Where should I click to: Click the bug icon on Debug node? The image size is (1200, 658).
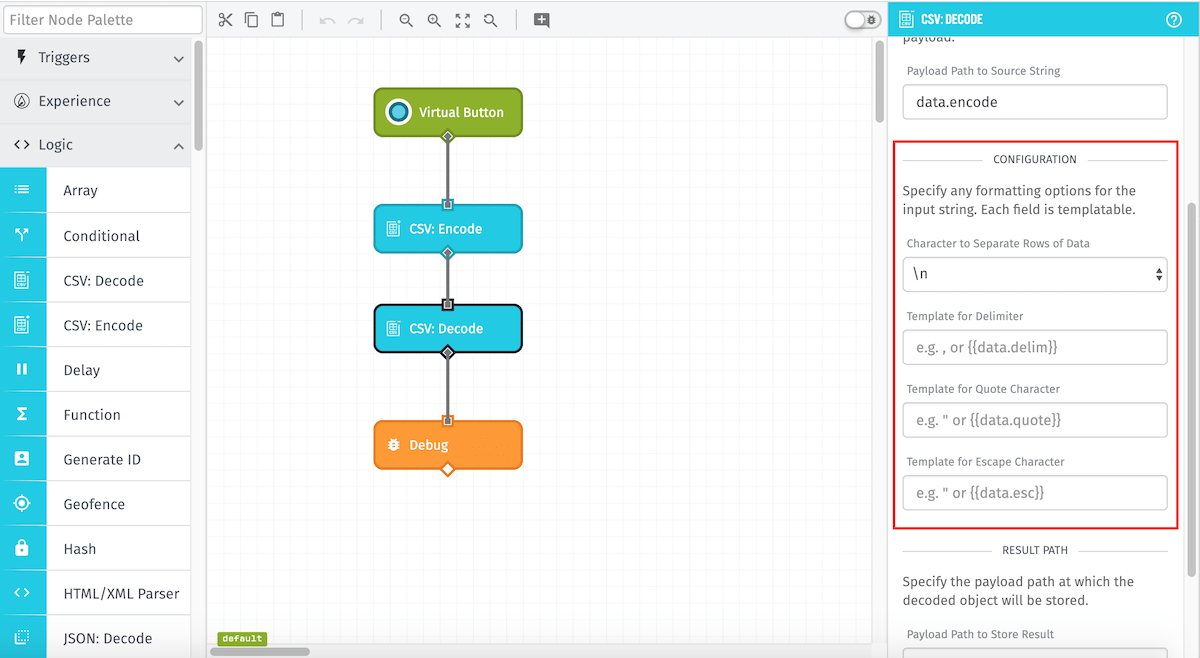click(x=394, y=445)
